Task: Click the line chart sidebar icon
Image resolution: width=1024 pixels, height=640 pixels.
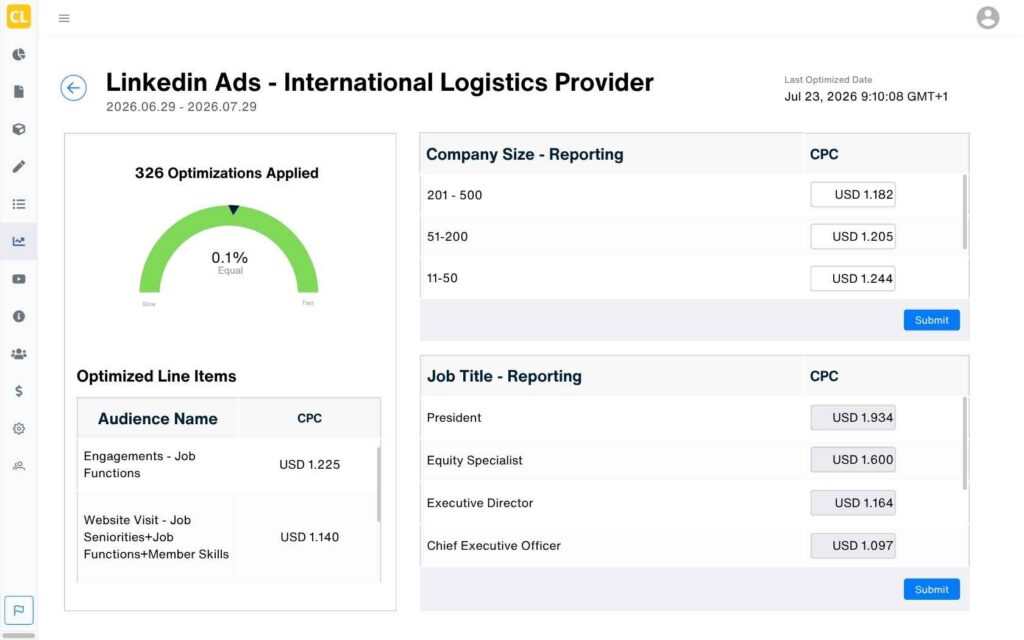Action: tap(19, 242)
